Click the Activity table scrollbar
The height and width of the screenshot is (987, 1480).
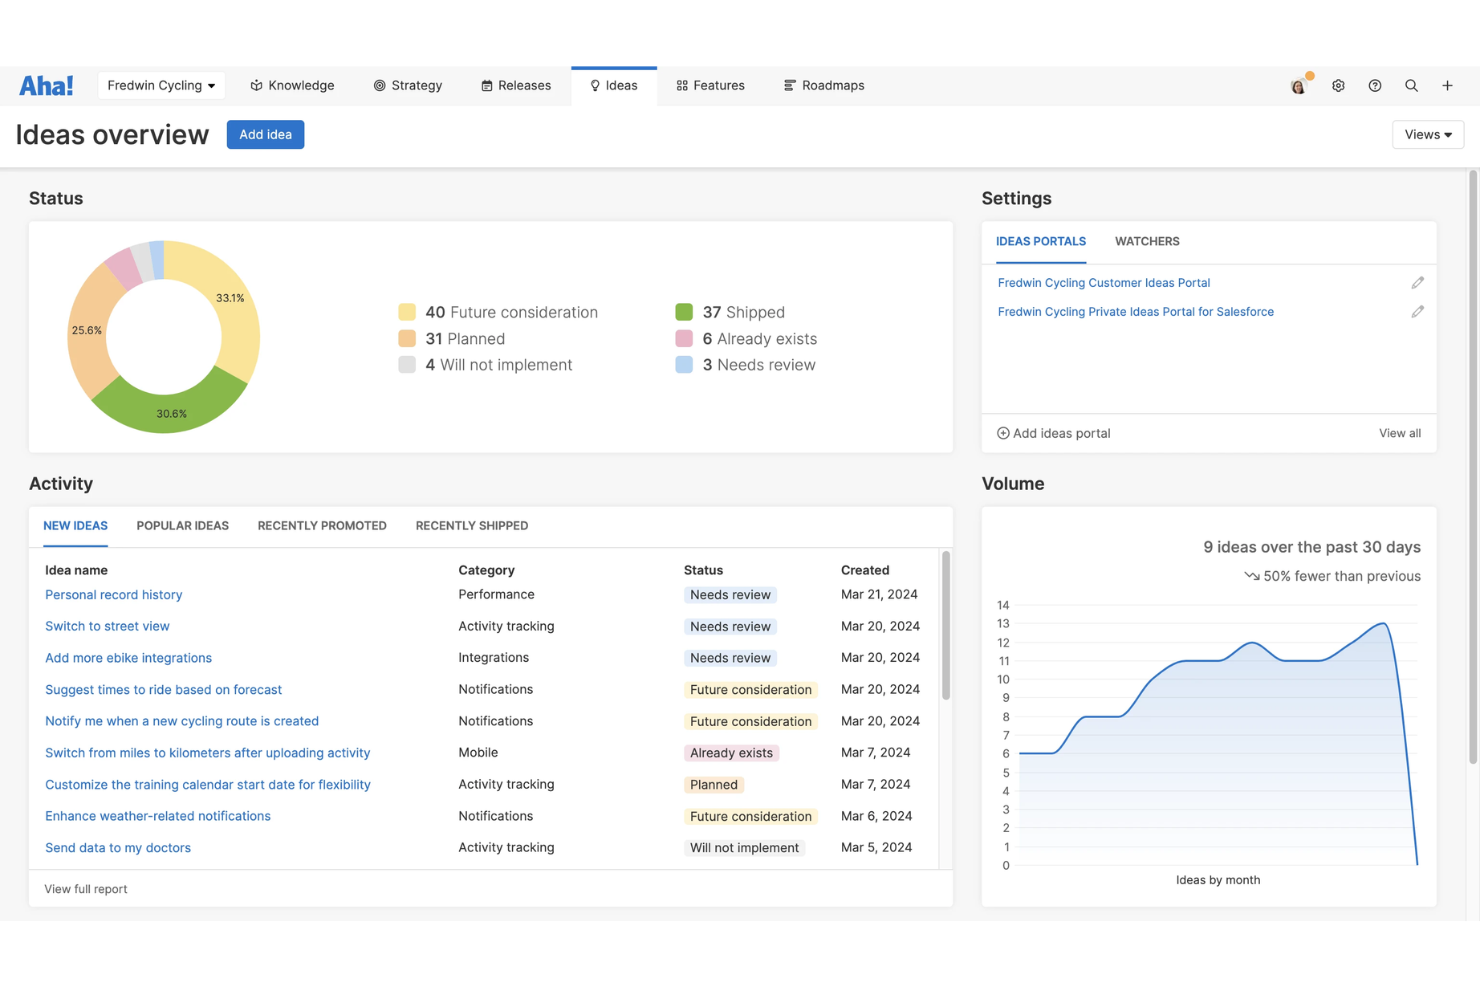click(x=946, y=625)
